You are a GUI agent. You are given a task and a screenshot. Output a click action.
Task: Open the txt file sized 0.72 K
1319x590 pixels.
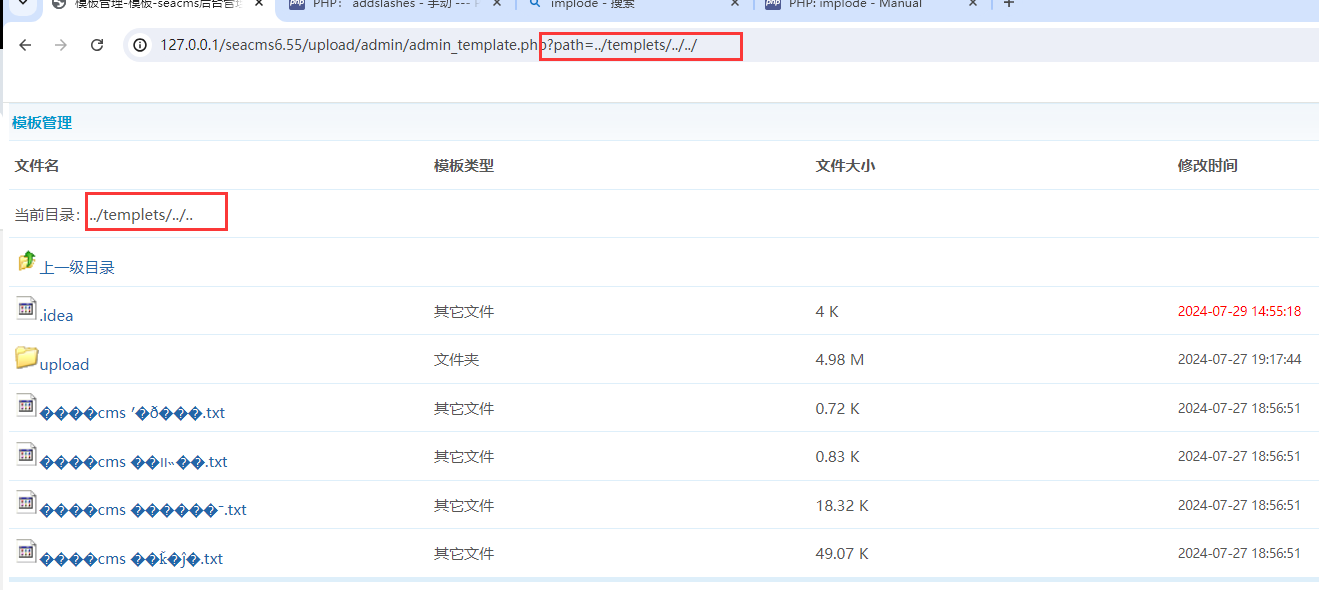[x=132, y=413]
